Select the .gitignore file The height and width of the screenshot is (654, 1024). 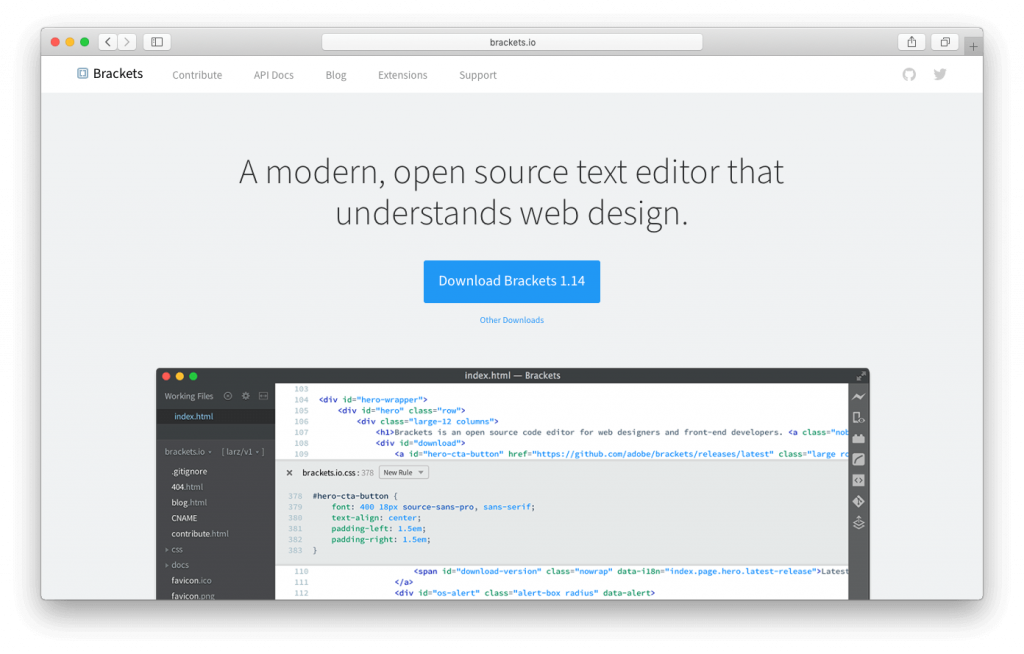pyautogui.click(x=189, y=471)
